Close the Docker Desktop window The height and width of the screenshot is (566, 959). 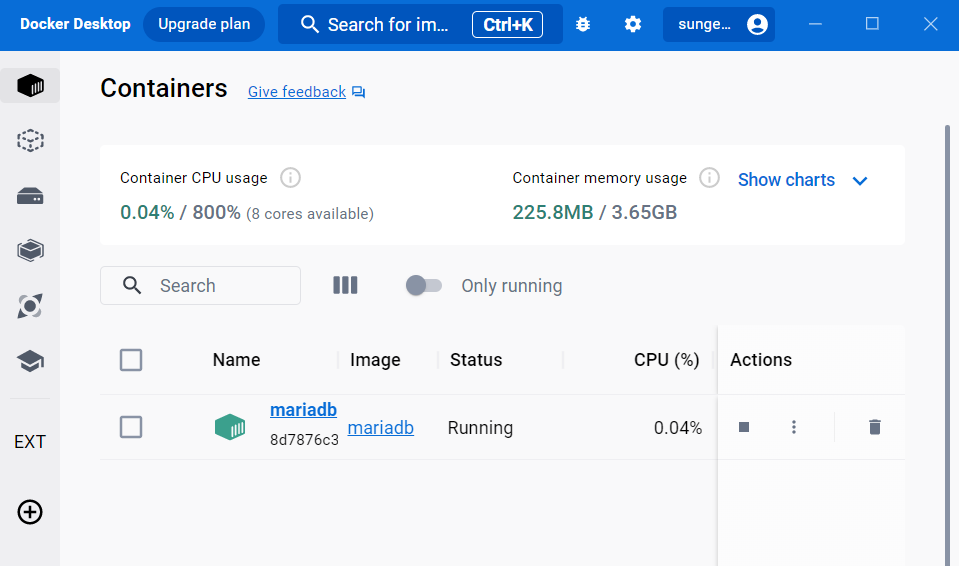point(930,24)
